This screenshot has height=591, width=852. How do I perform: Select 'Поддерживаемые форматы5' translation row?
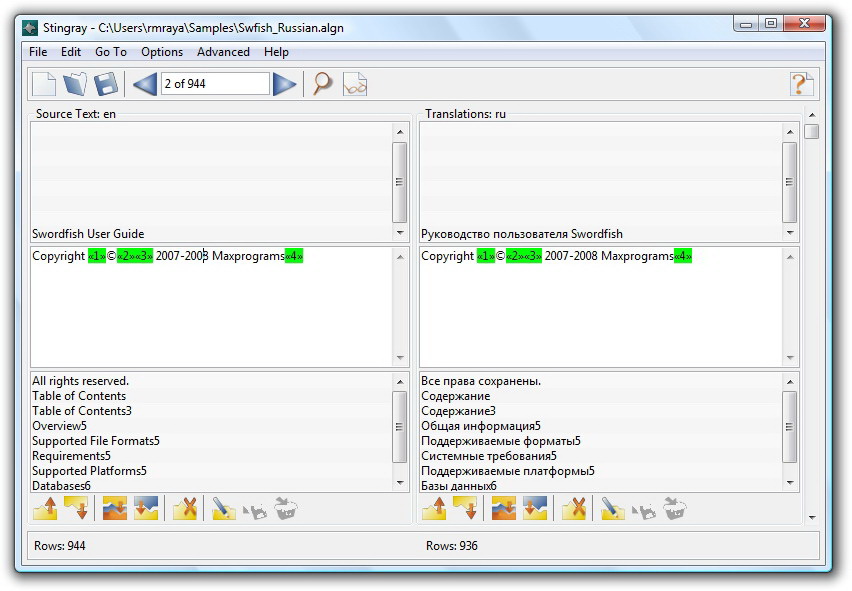[x=600, y=441]
